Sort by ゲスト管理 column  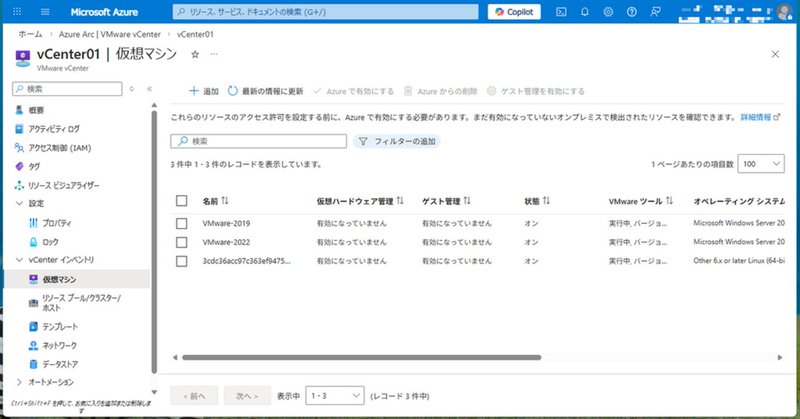click(446, 201)
